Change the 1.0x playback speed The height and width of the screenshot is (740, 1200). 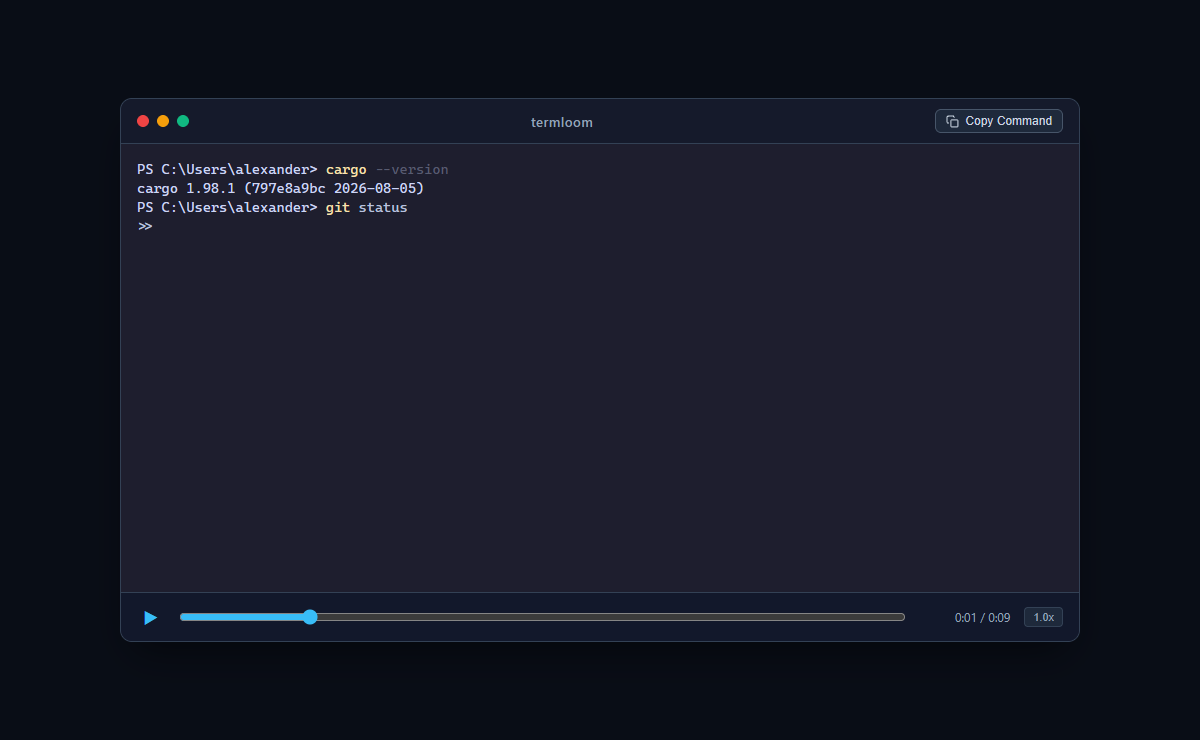[x=1043, y=617]
